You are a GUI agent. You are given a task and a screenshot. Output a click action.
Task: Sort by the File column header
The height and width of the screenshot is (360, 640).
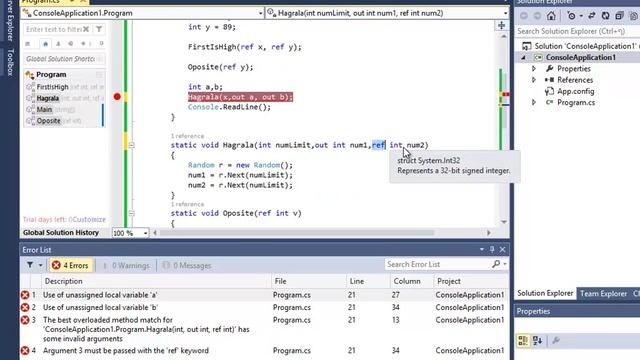tap(309, 281)
